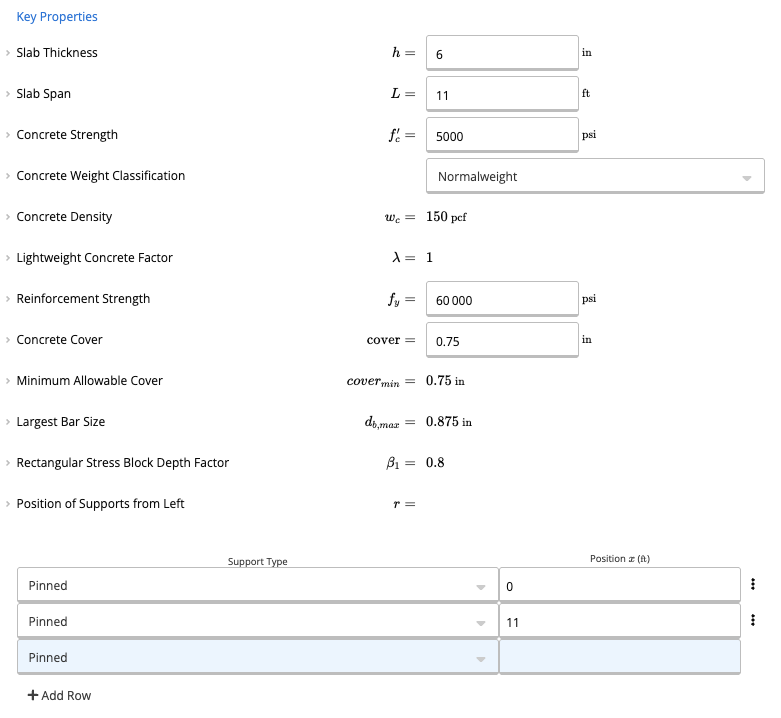This screenshot has width=781, height=718.
Task: Expand the Largest Bar Size row
Action: [8, 422]
